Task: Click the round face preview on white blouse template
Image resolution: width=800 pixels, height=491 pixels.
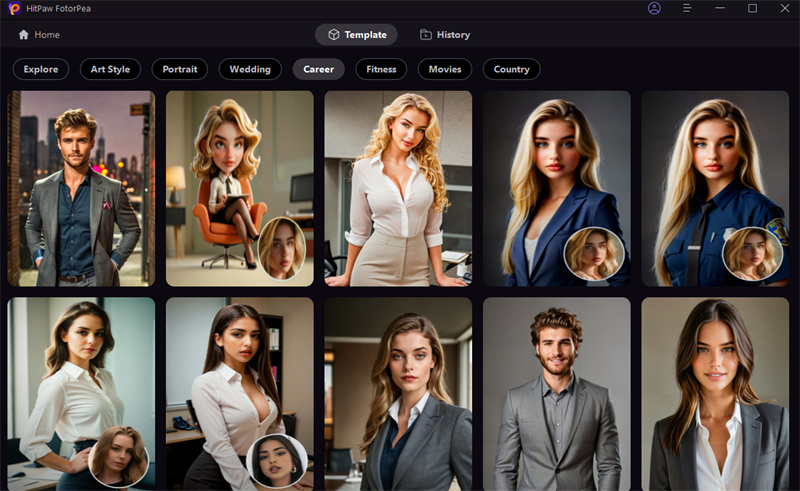Action: [x=118, y=456]
